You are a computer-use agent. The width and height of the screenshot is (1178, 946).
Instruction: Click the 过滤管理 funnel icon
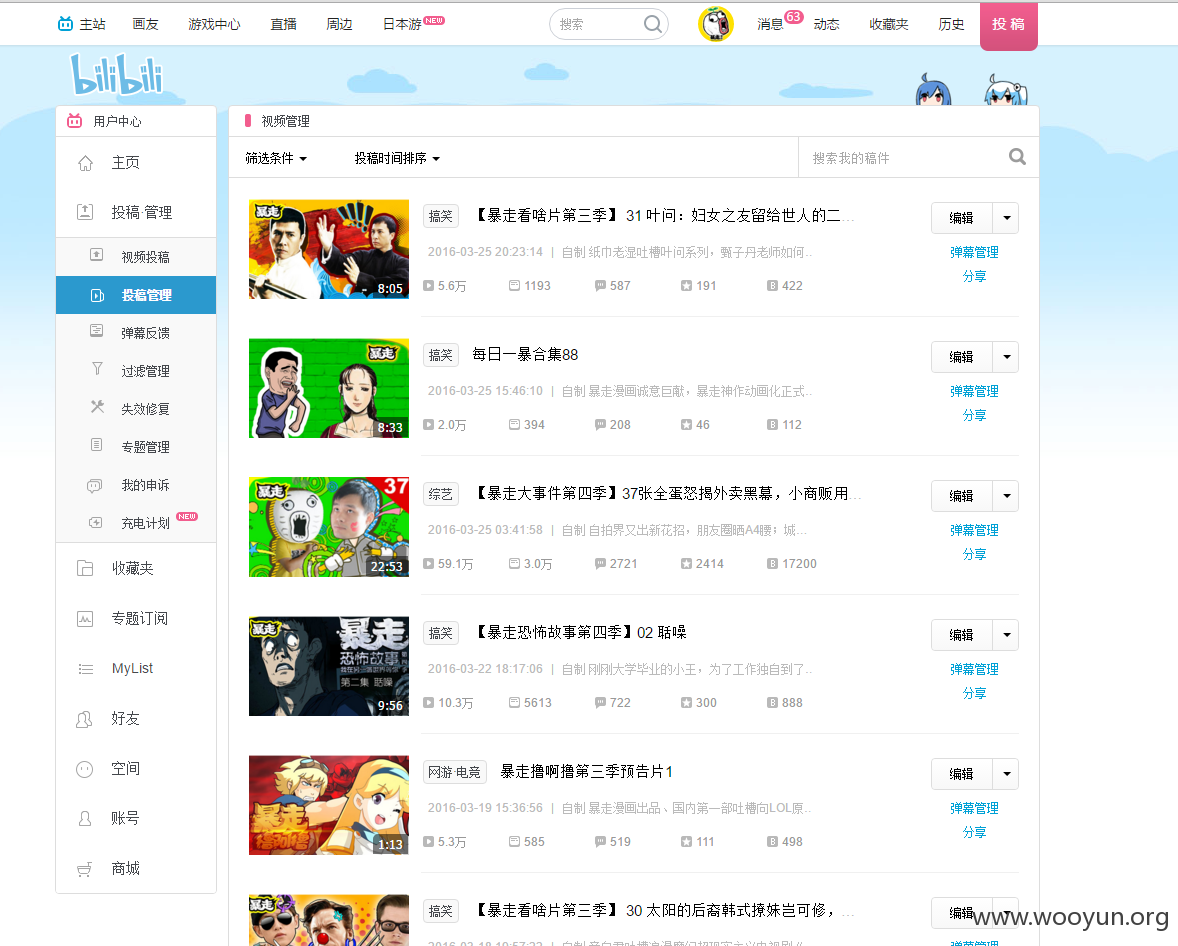[x=97, y=368]
